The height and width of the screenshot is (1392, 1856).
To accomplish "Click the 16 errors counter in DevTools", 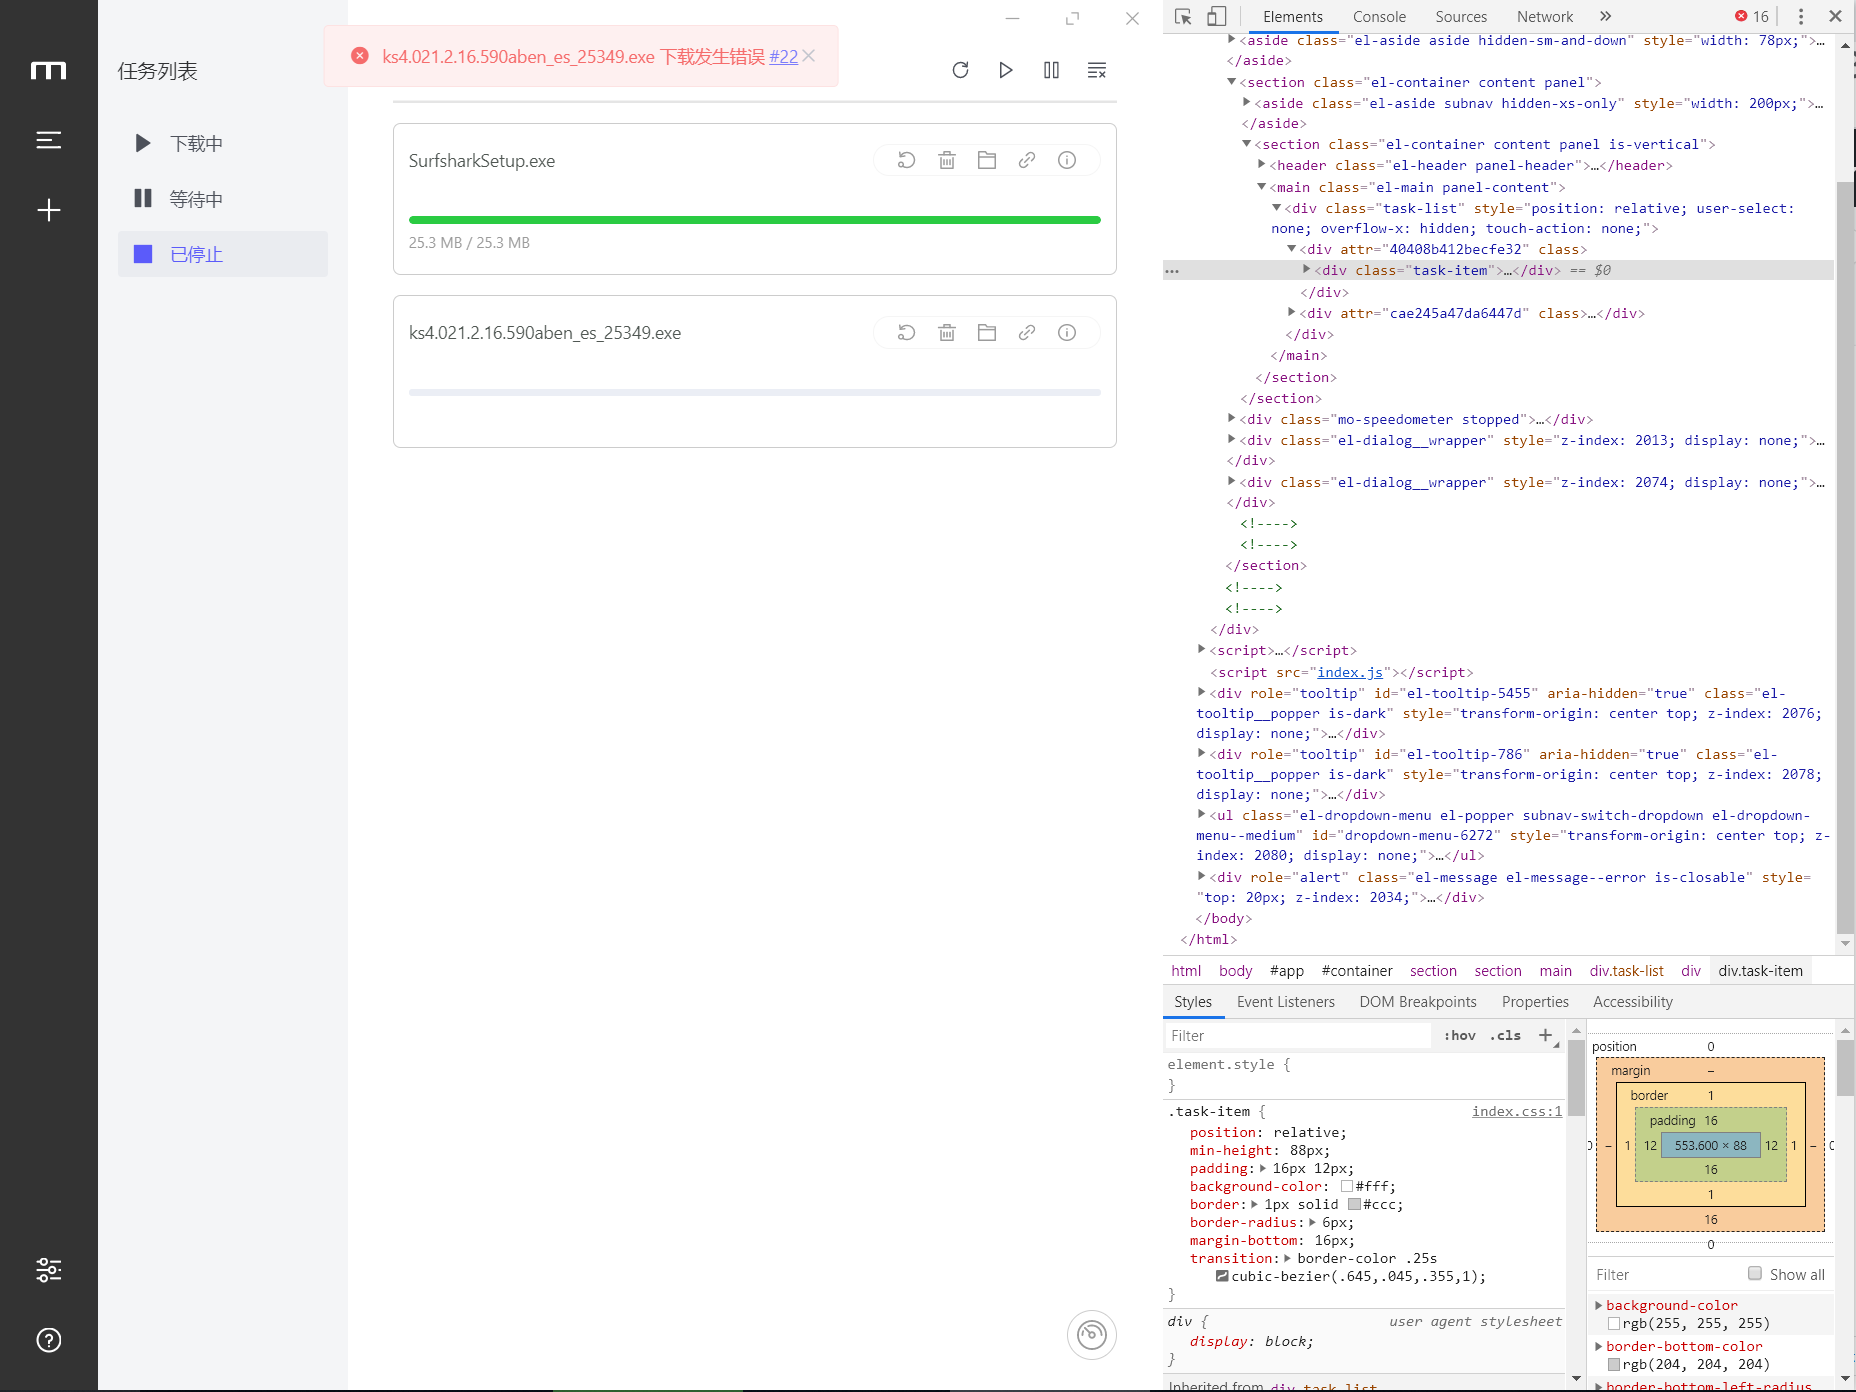I will coord(1752,16).
